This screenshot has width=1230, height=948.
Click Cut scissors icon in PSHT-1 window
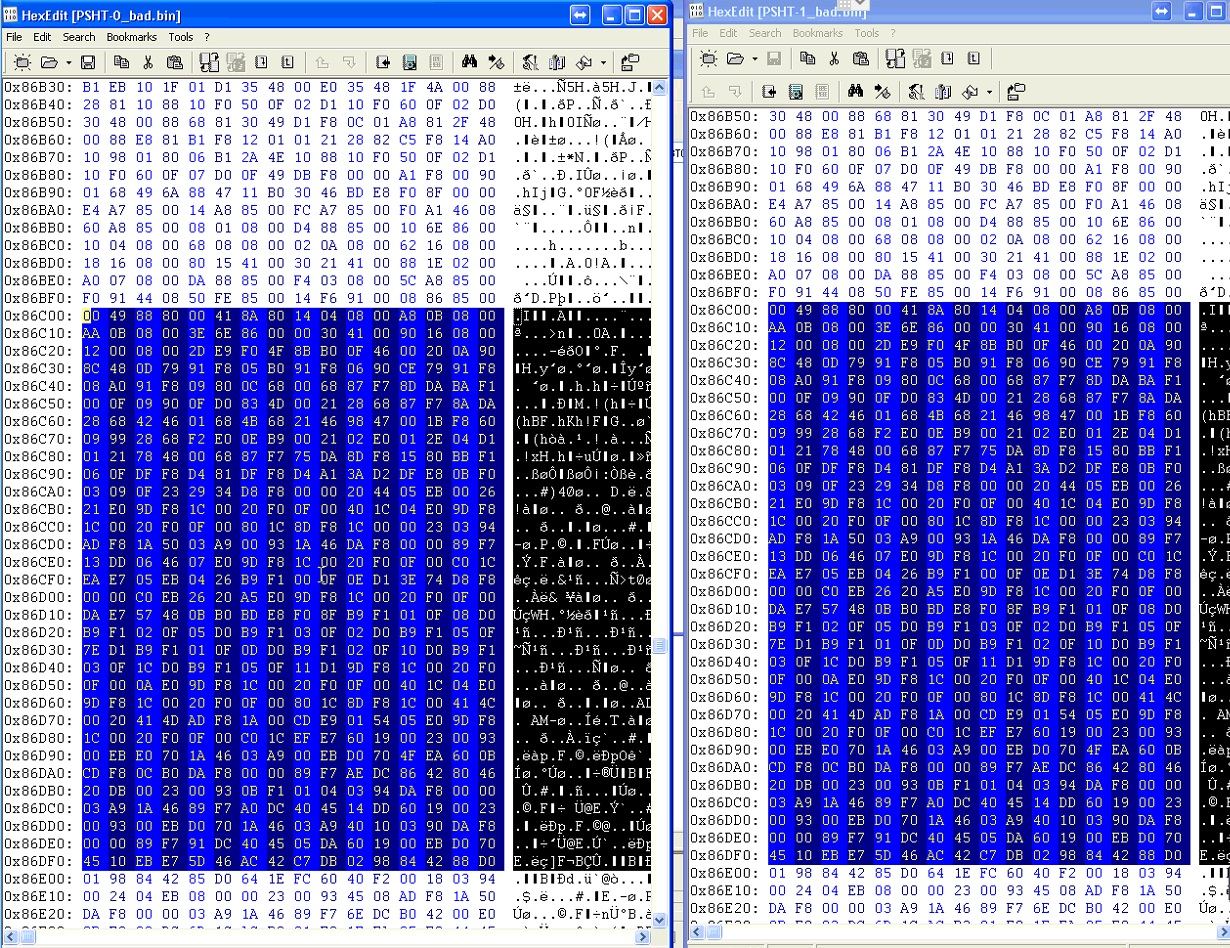[x=834, y=59]
